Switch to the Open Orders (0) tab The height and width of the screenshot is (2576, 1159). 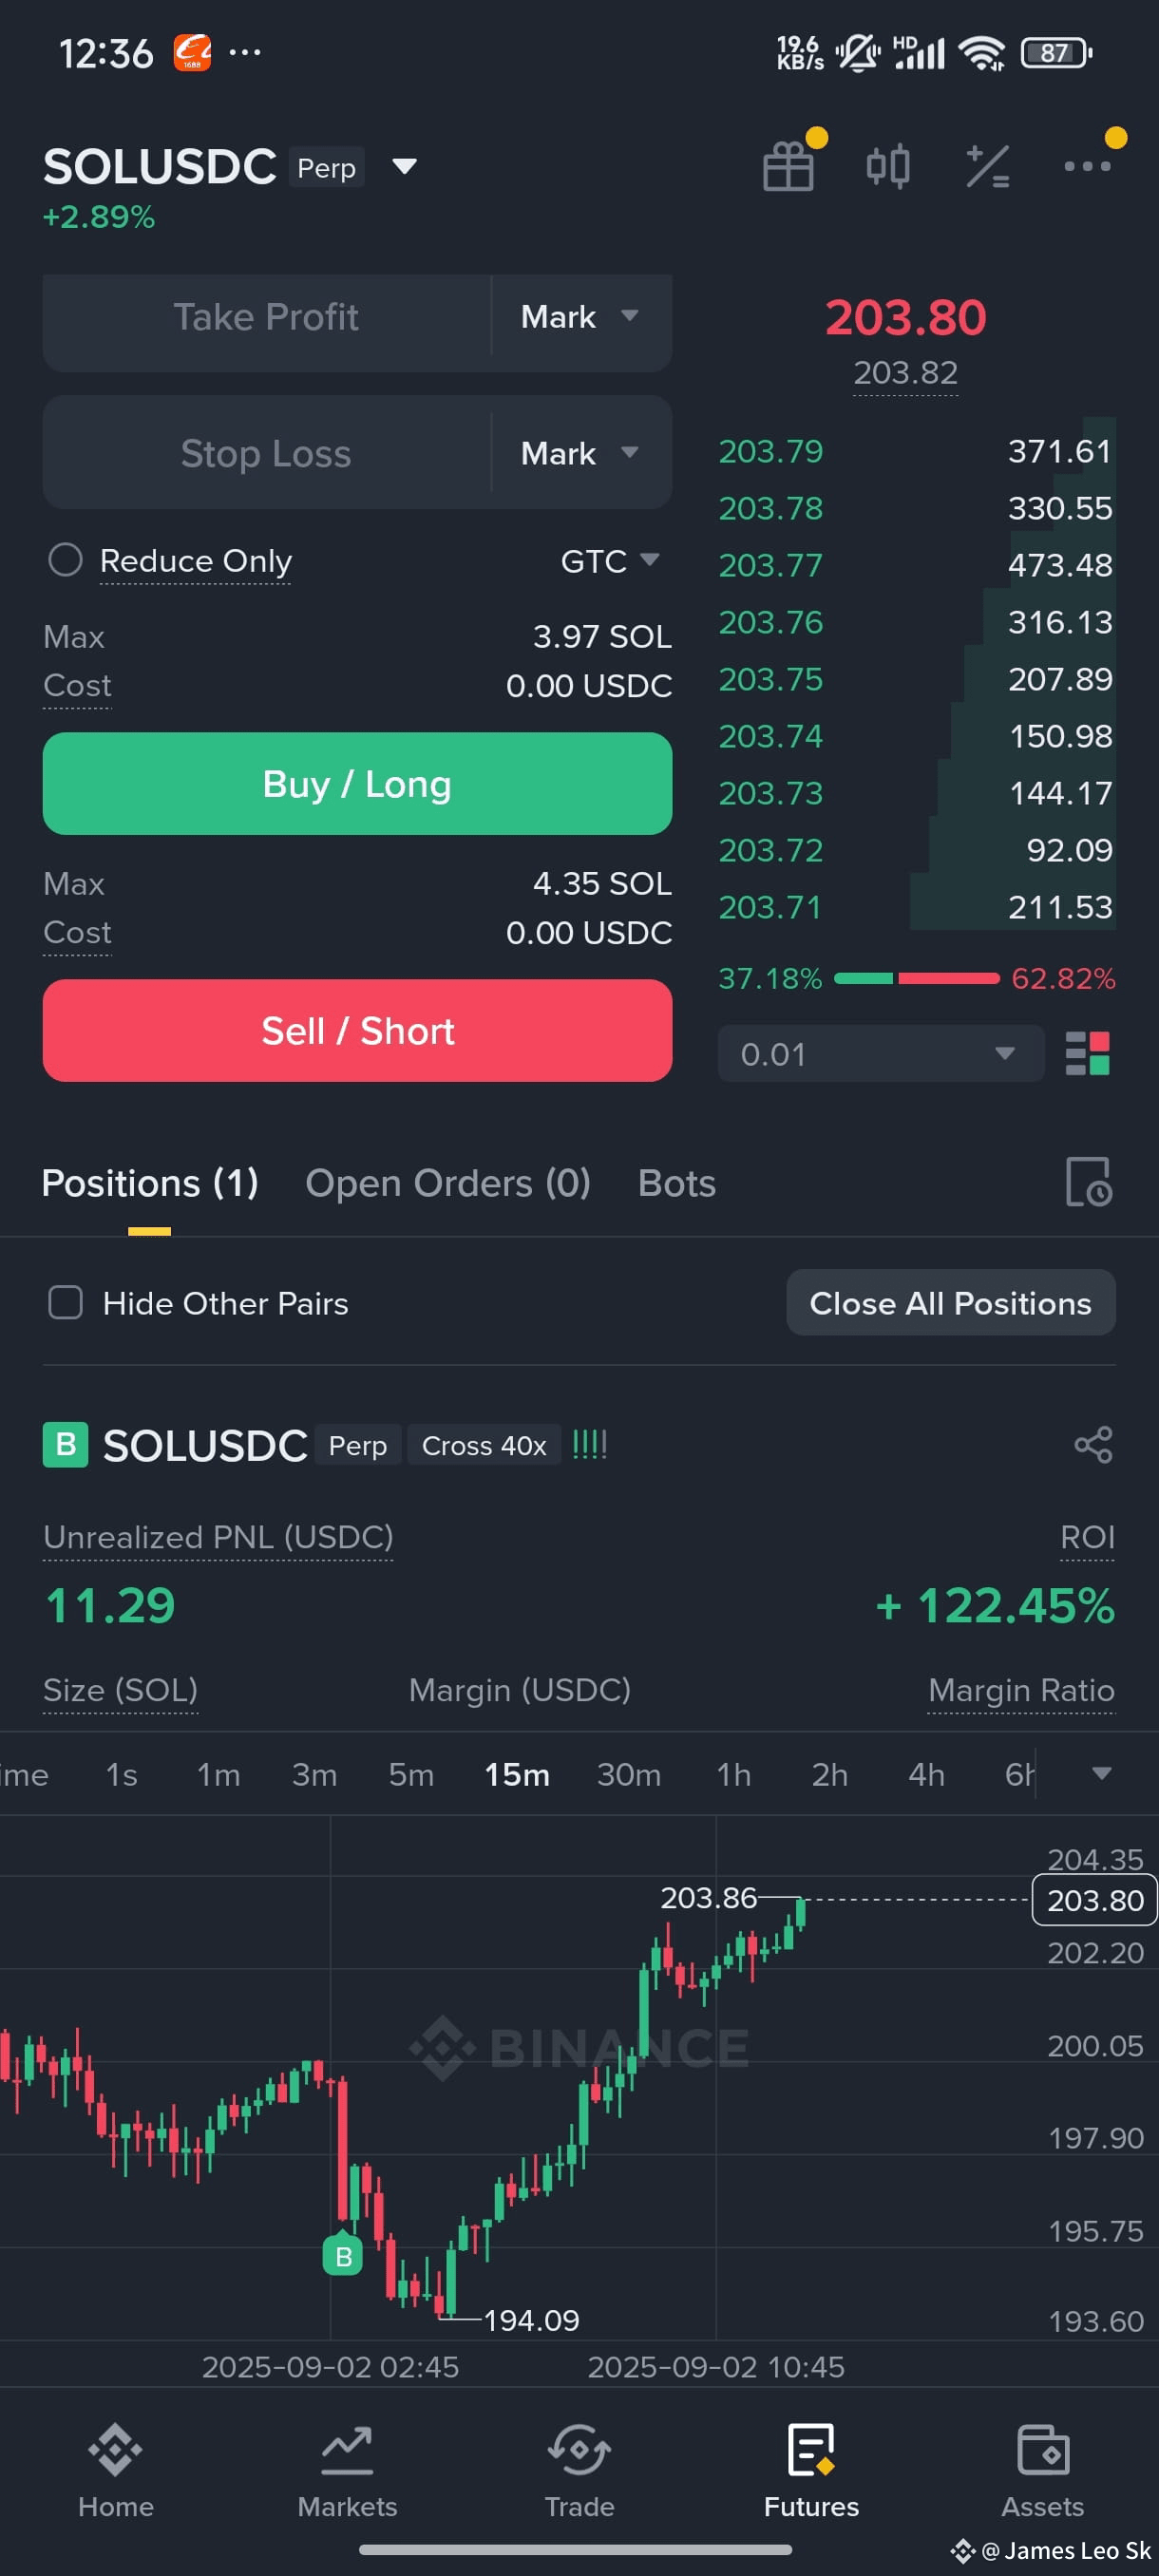coord(447,1183)
